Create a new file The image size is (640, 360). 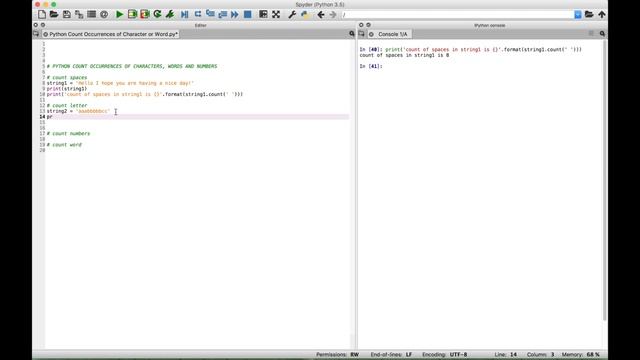pos(42,14)
